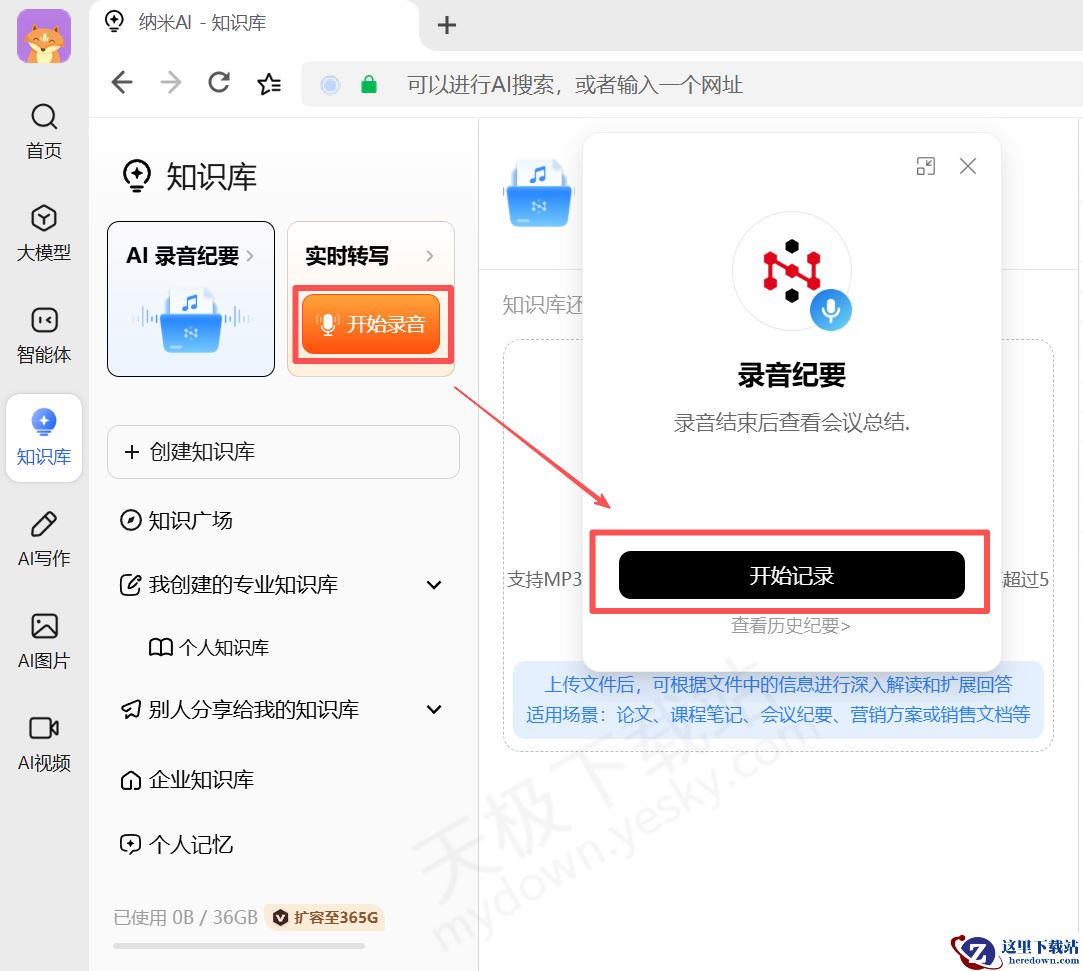
Task: Click the 开始记录 button
Action: [x=790, y=574]
